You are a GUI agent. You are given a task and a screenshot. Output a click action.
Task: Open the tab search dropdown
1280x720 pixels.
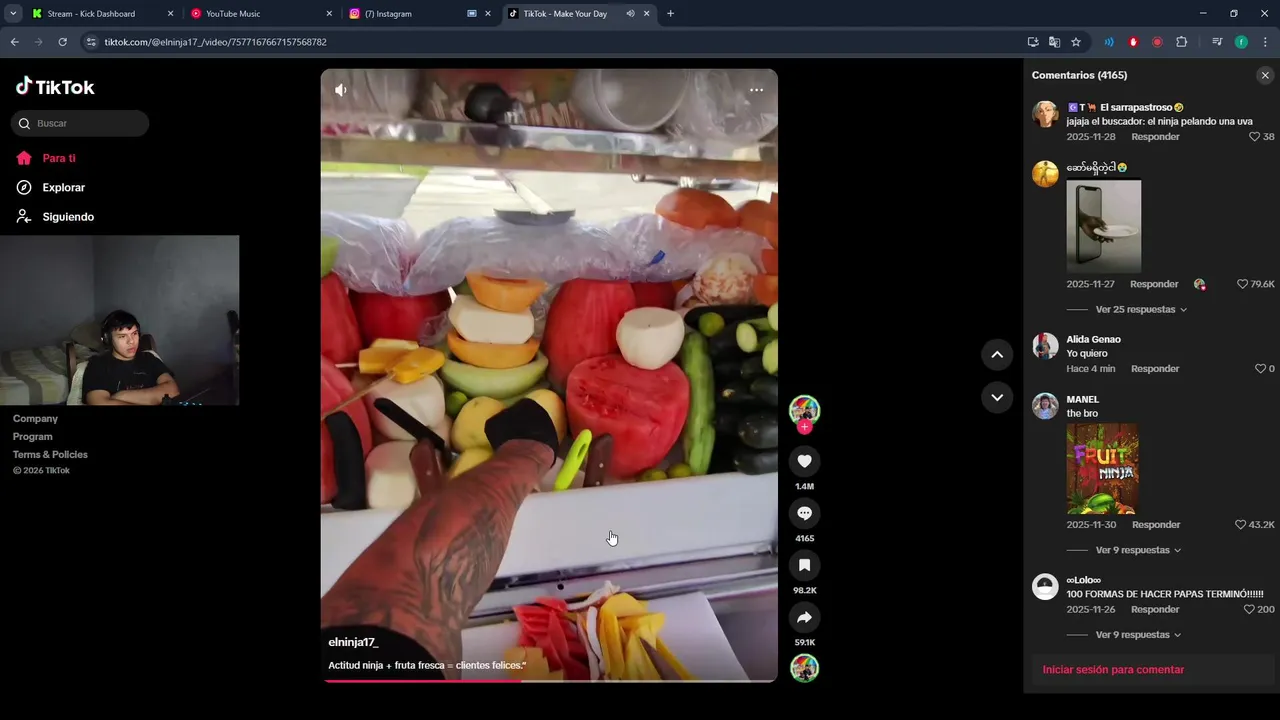coord(13,14)
